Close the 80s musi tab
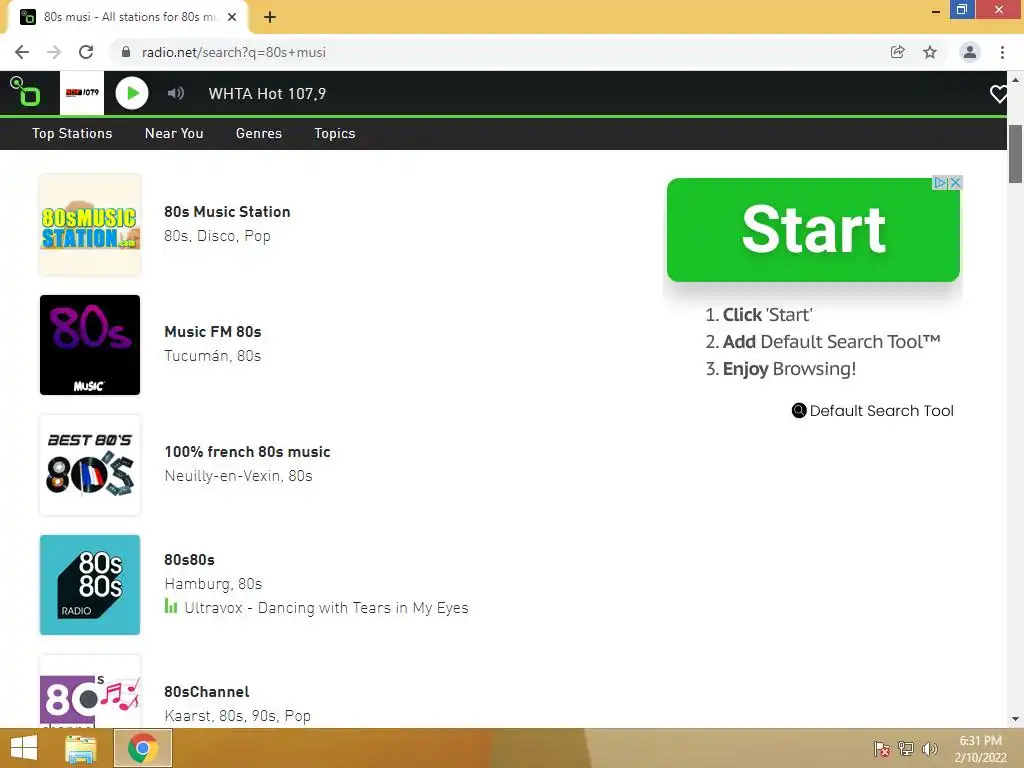The height and width of the screenshot is (768, 1024). (232, 17)
